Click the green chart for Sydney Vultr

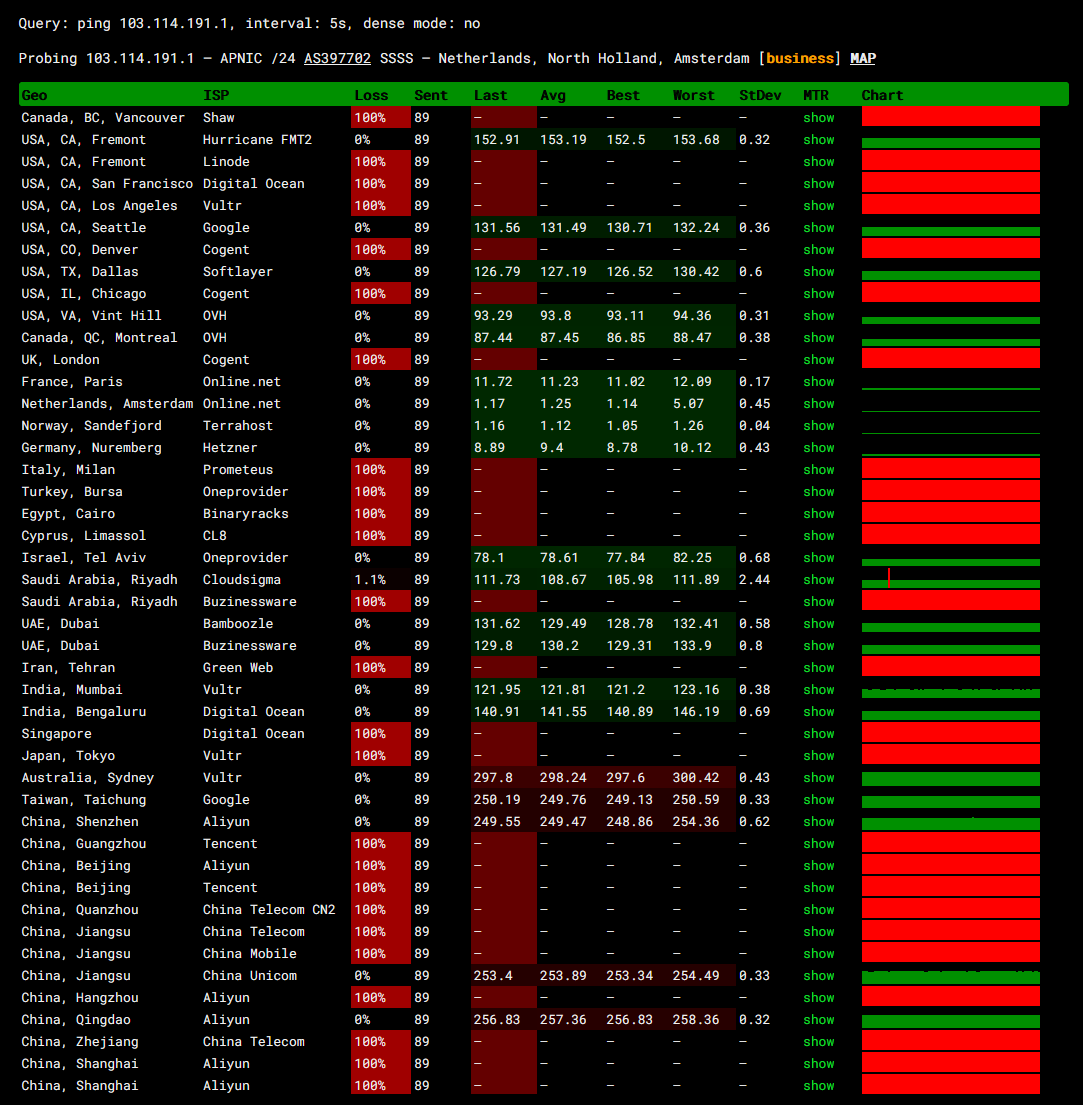[x=951, y=779]
